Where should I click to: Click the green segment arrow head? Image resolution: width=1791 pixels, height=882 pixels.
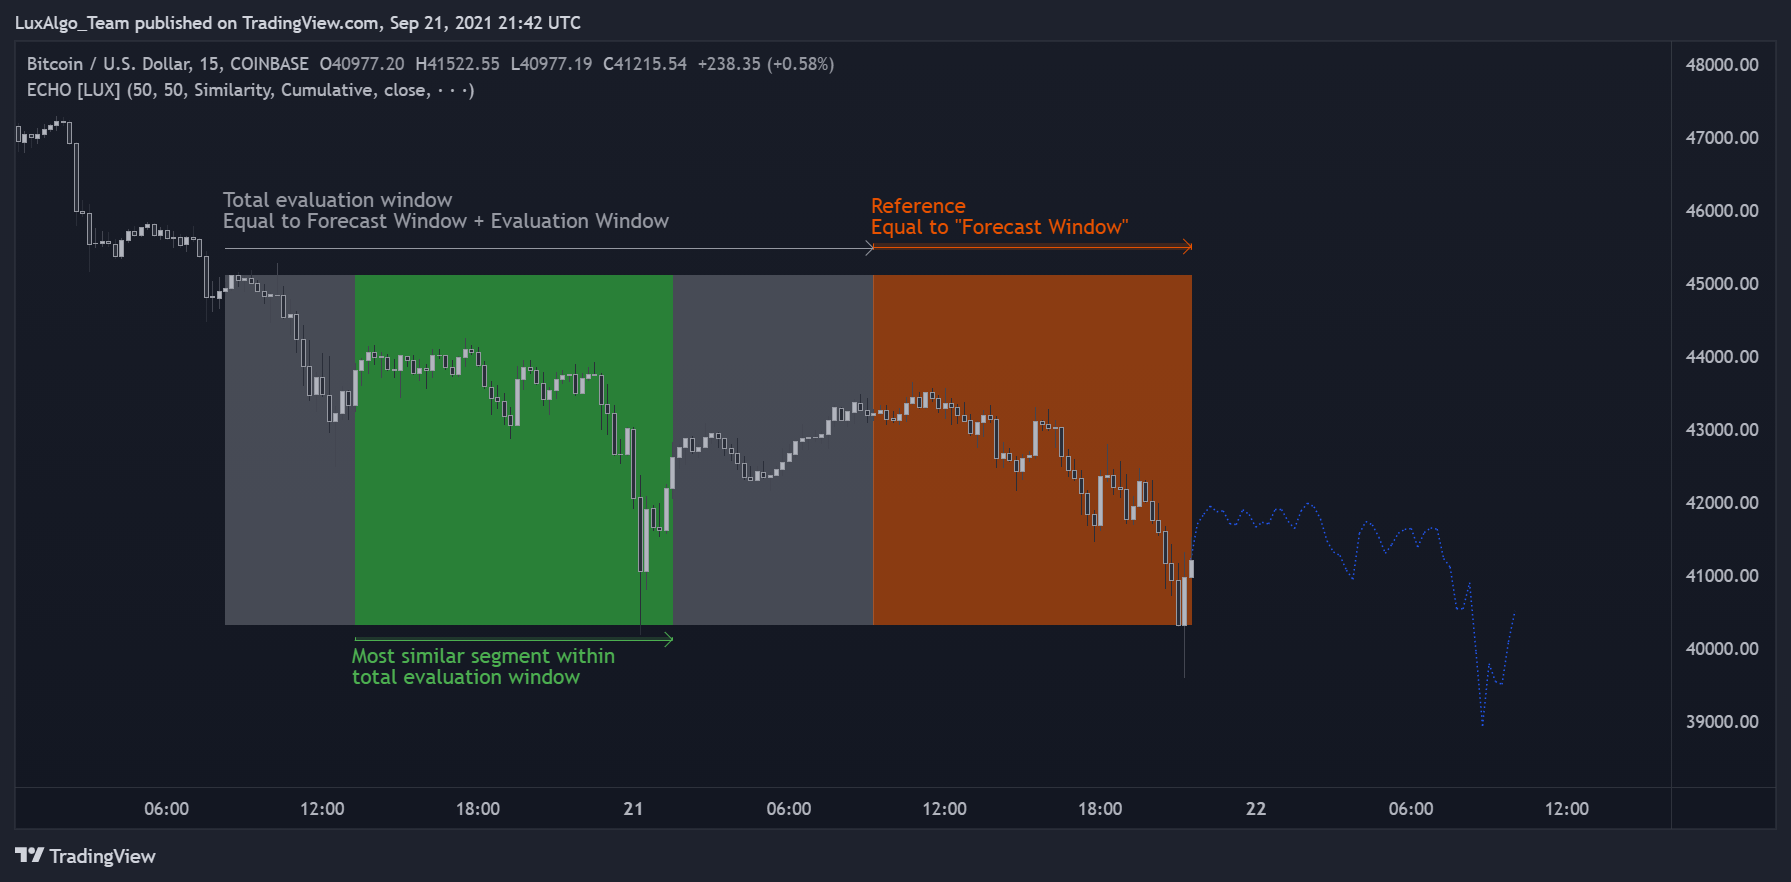click(x=668, y=639)
